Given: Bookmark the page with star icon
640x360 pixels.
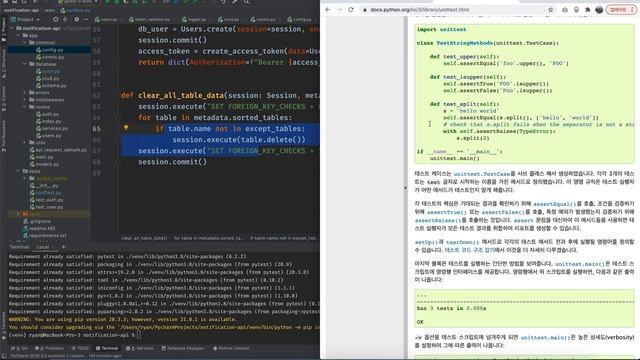Looking at the screenshot, I should [x=550, y=9].
